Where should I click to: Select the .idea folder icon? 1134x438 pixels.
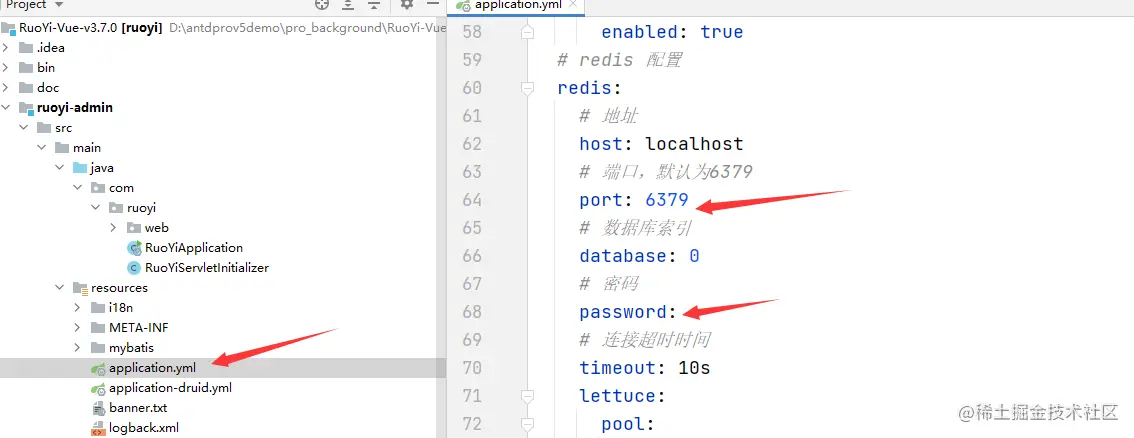pyautogui.click(x=26, y=48)
